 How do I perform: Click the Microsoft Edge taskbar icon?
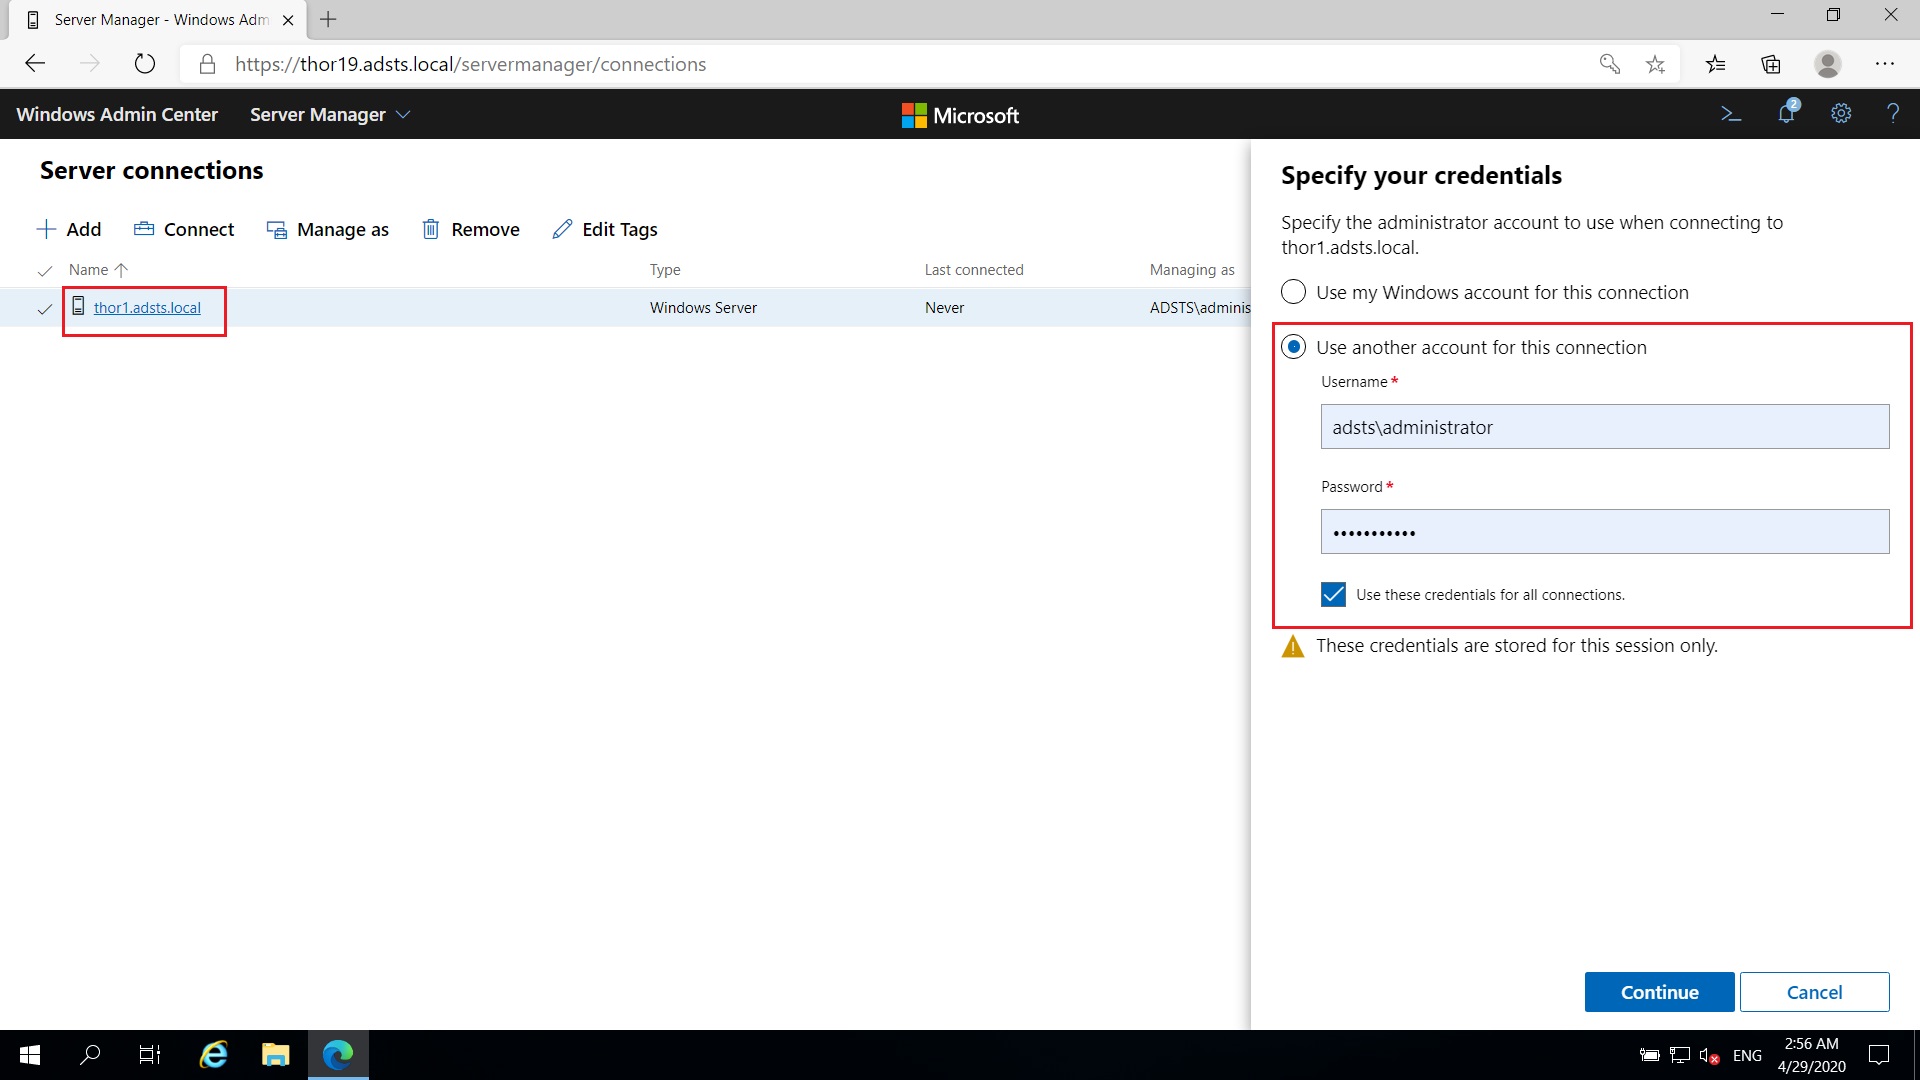338,1055
